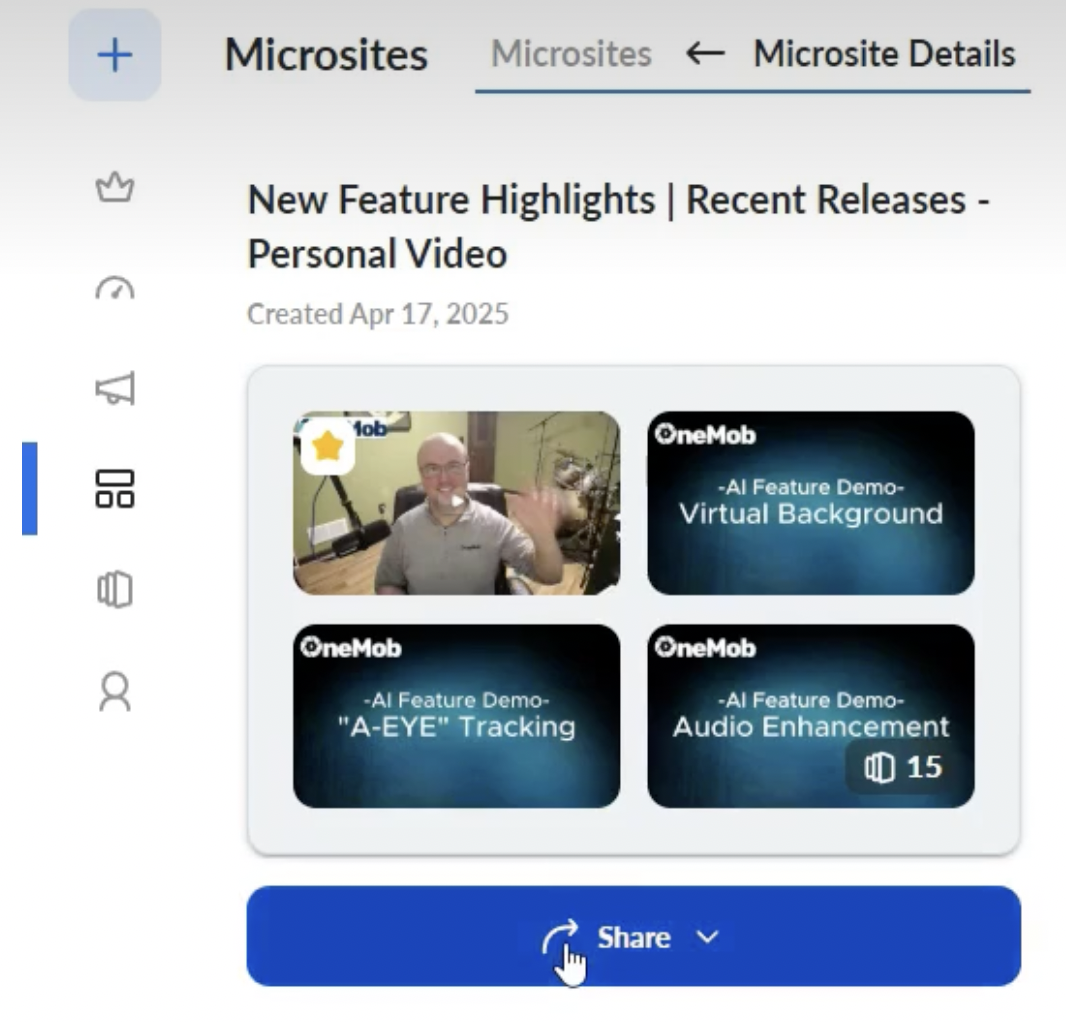Select the Microsite Details tab label
Screen dimensions: 1066x1022
(884, 54)
